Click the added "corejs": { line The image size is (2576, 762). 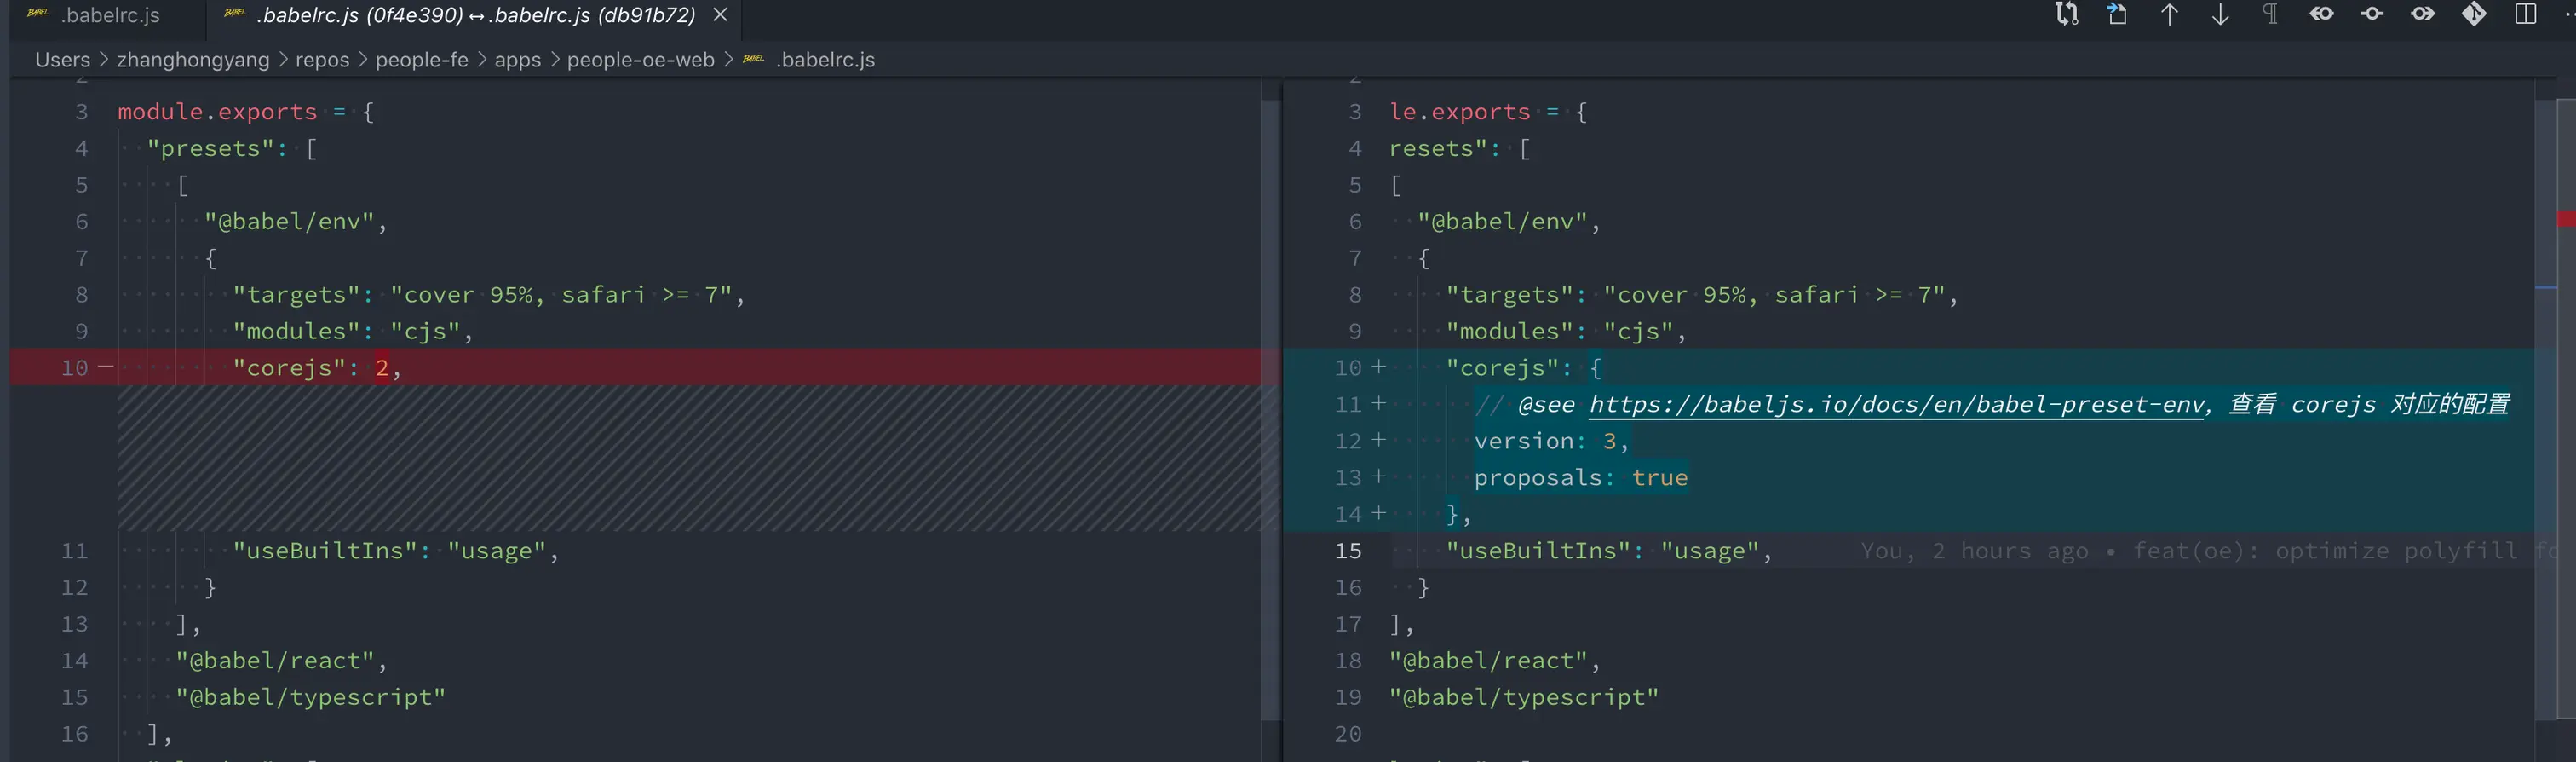1908,368
